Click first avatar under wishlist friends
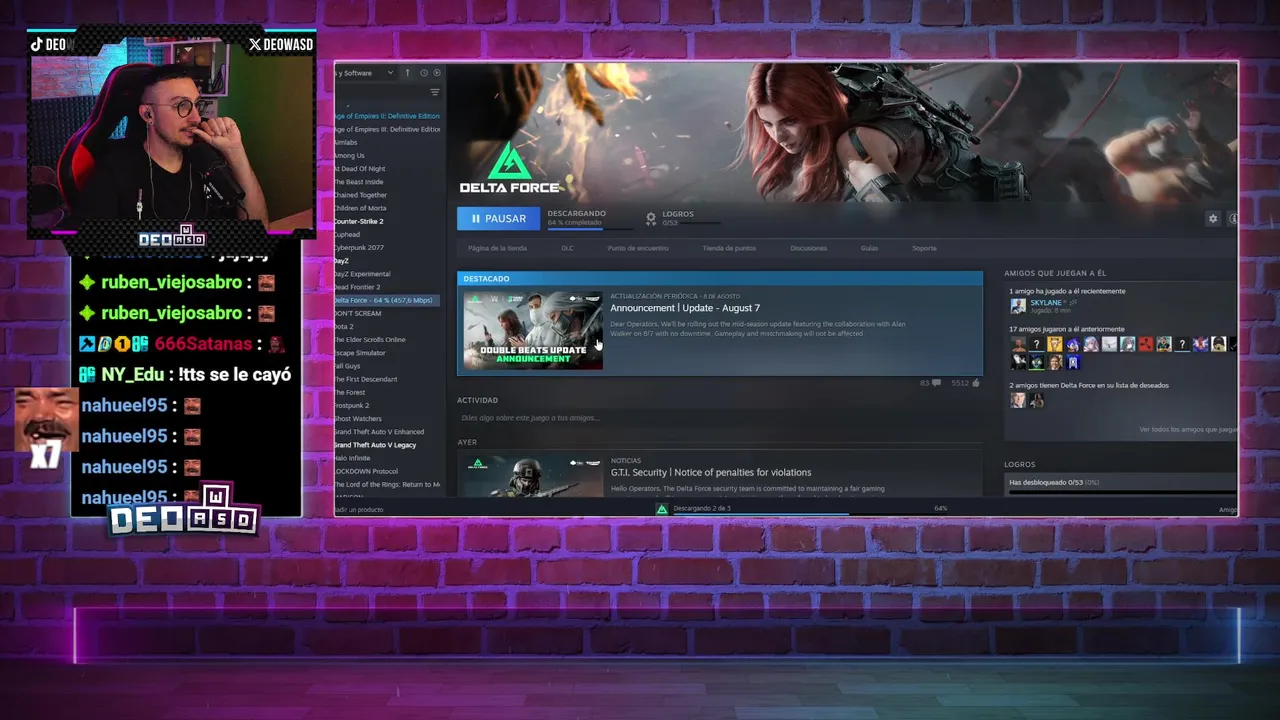1280x720 pixels. [x=1018, y=400]
